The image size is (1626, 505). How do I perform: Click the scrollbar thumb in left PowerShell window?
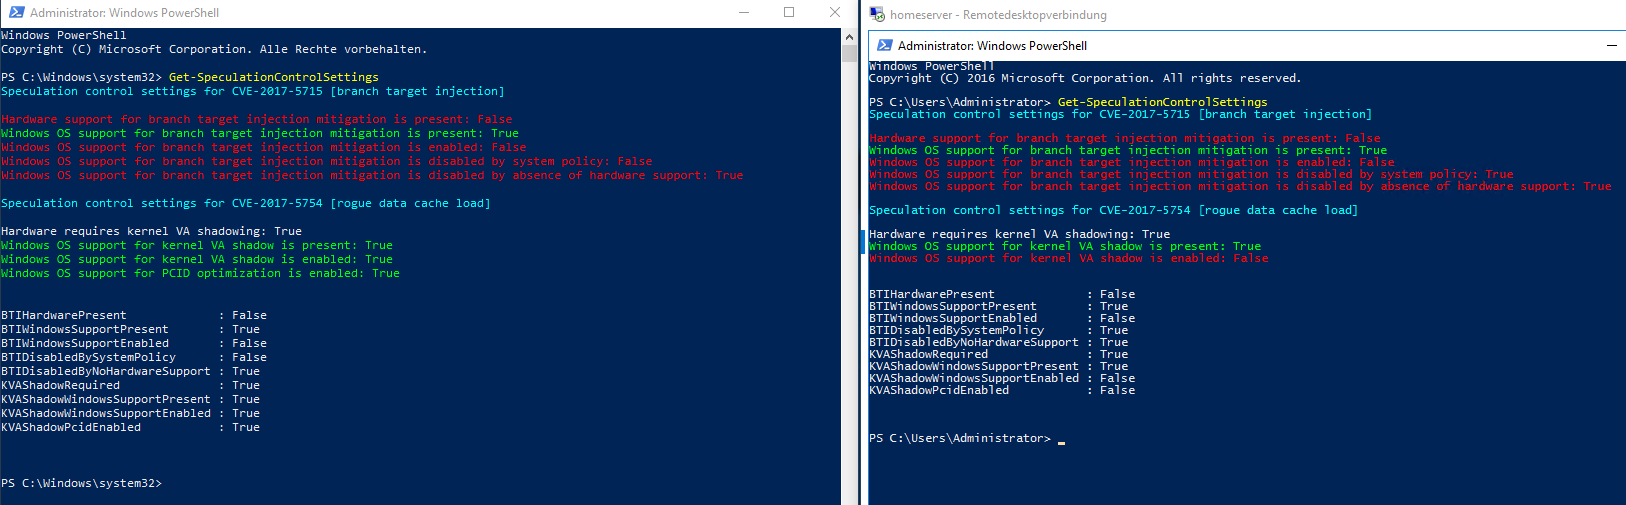pos(850,54)
